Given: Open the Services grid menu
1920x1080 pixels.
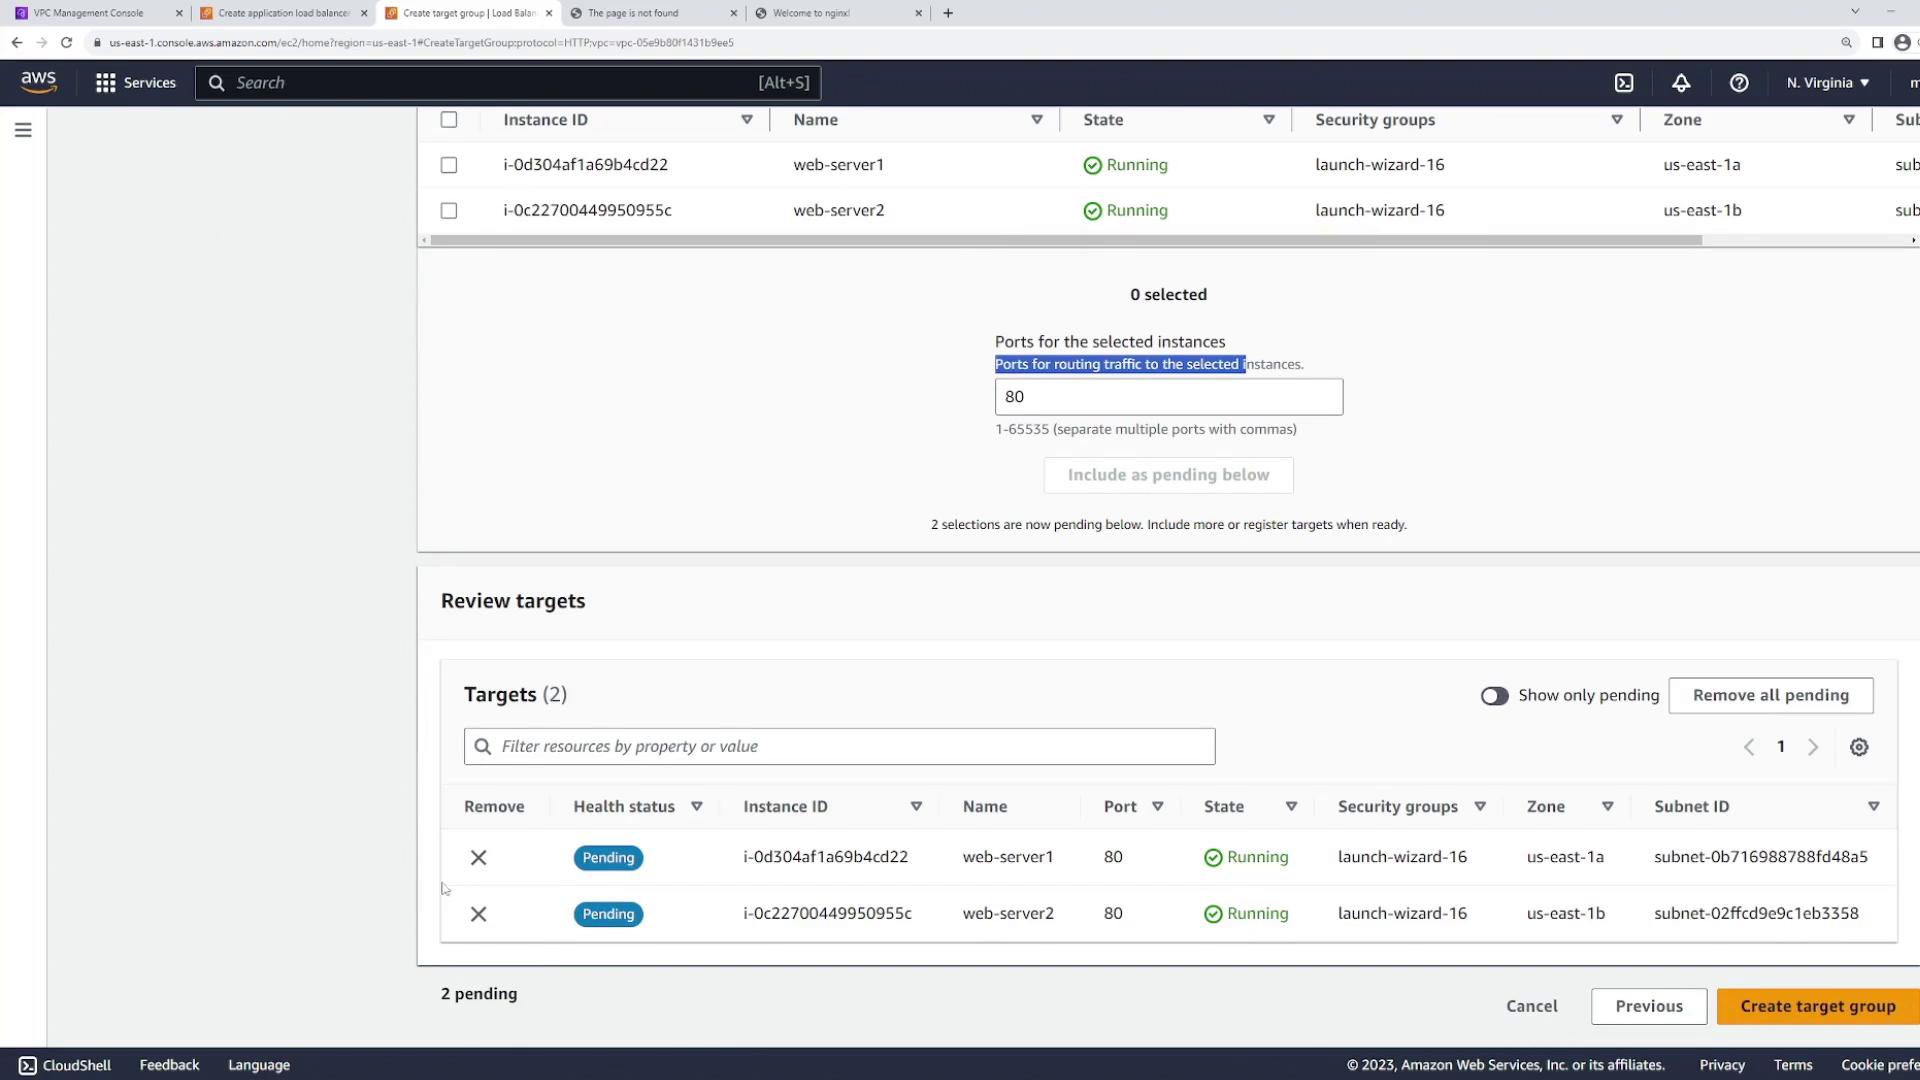Looking at the screenshot, I should (x=135, y=83).
